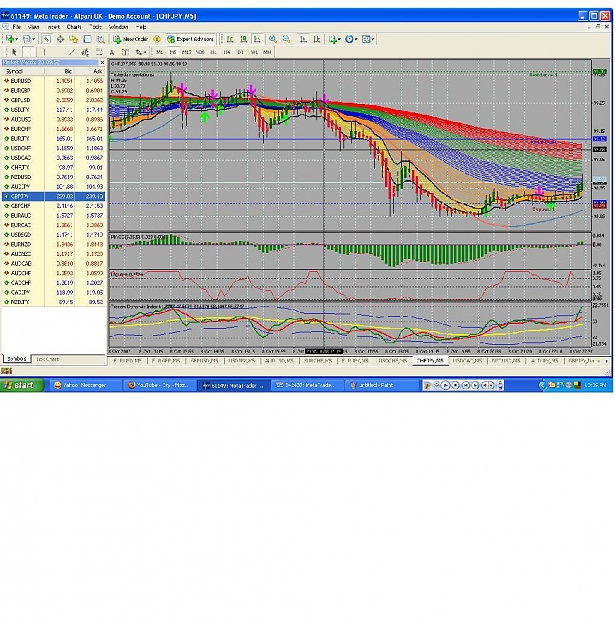Expand the New Chart dropdown arrow
The height and width of the screenshot is (625, 615).
pyautogui.click(x=16, y=39)
